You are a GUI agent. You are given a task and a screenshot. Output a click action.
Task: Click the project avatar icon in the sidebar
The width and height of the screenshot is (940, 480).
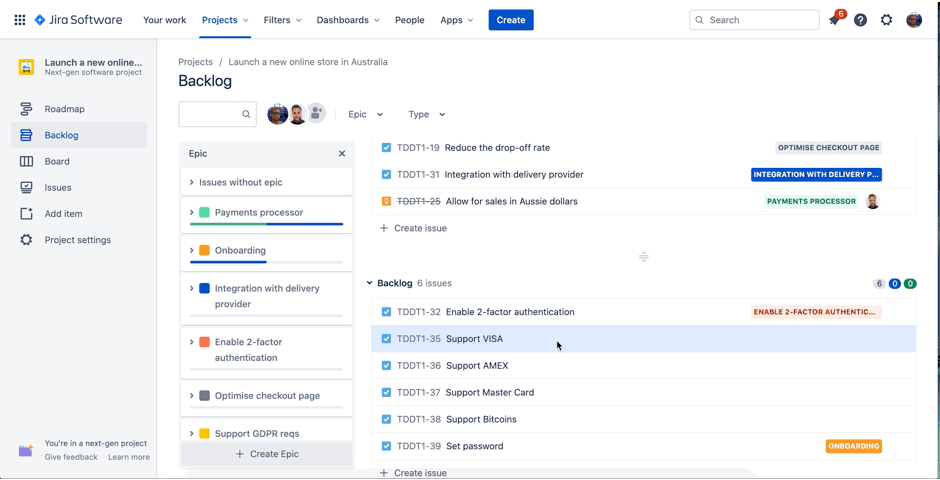point(26,67)
